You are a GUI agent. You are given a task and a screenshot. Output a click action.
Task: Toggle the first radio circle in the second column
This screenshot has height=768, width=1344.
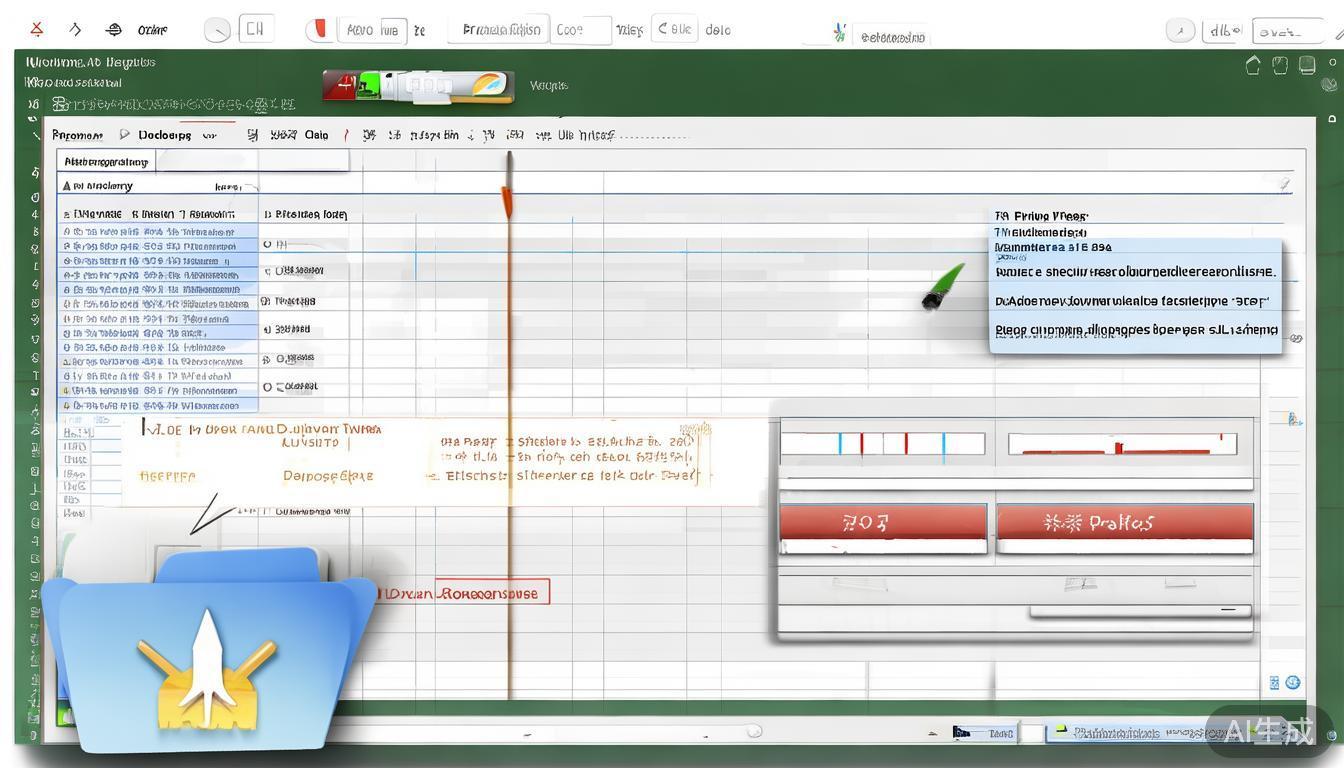[x=267, y=244]
